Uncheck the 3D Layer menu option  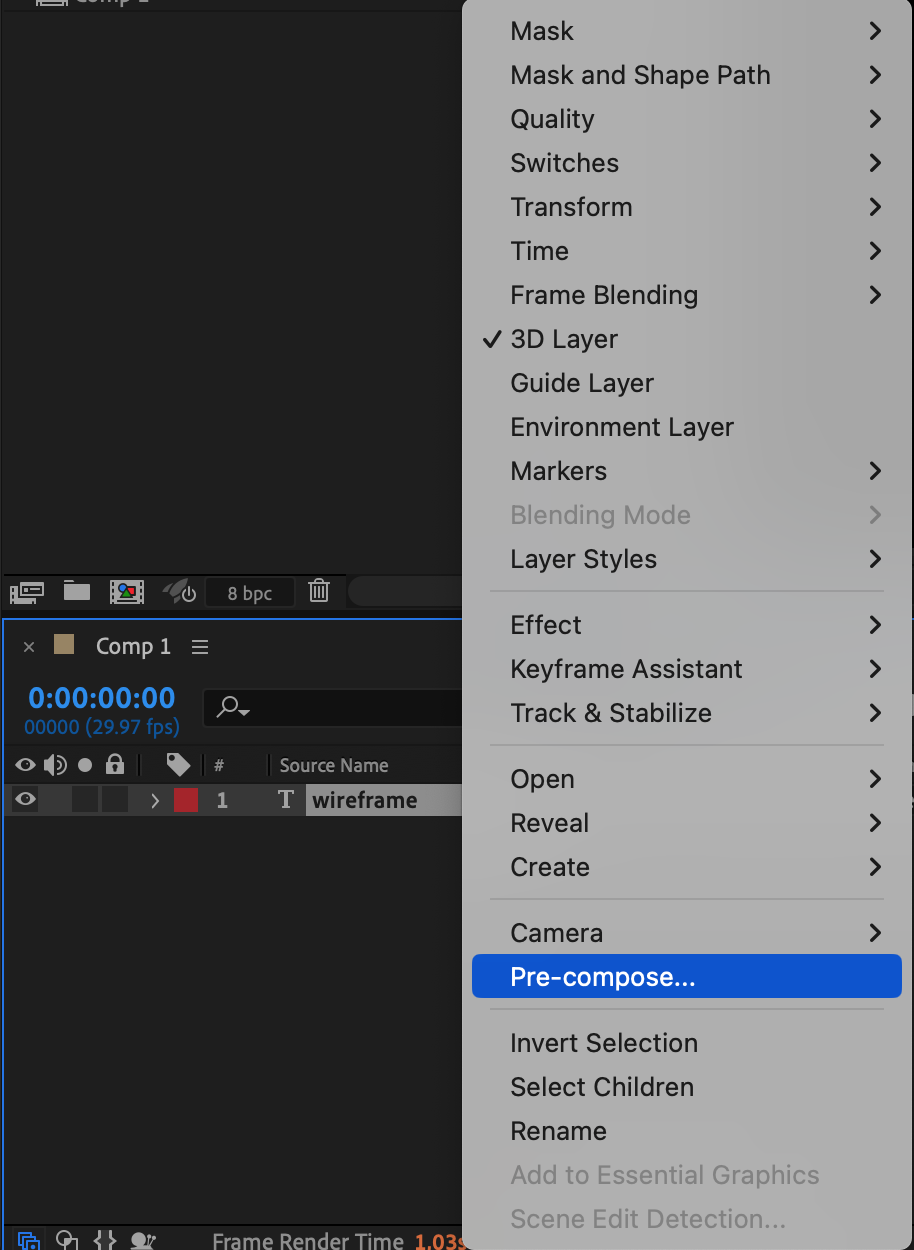click(x=564, y=339)
